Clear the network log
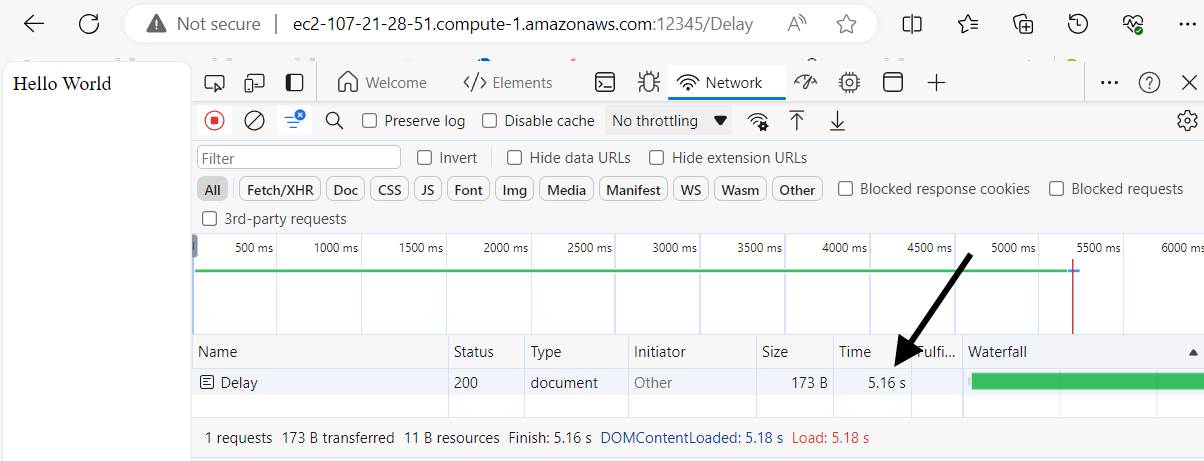This screenshot has height=461, width=1204. click(x=254, y=121)
